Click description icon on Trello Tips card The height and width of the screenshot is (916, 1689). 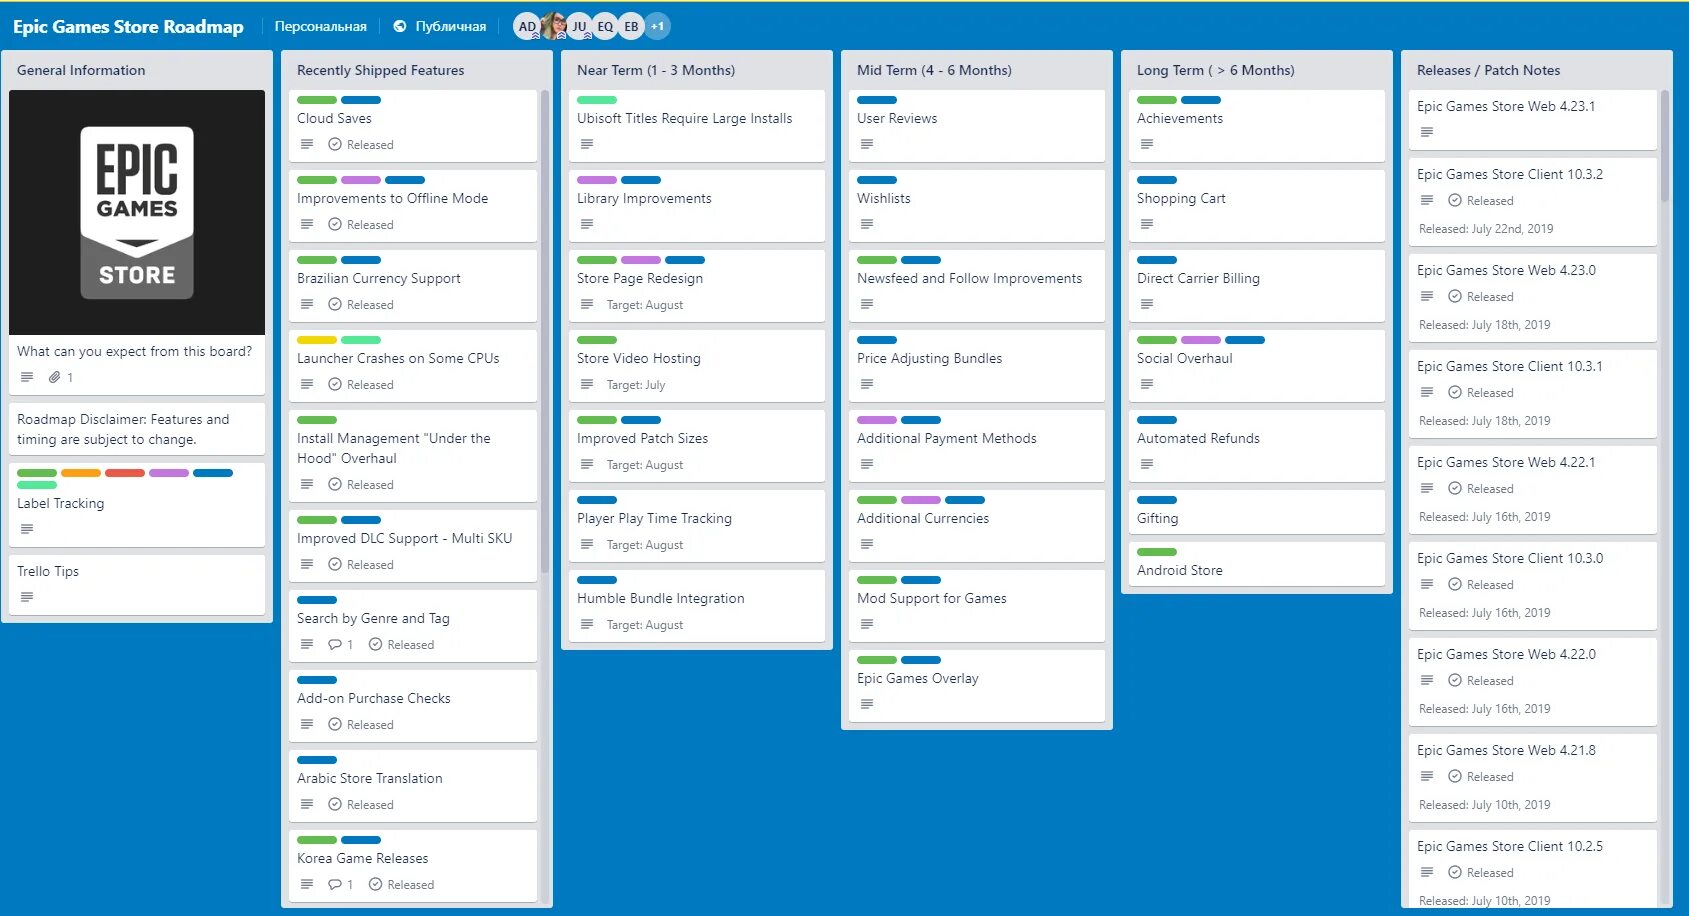[27, 597]
